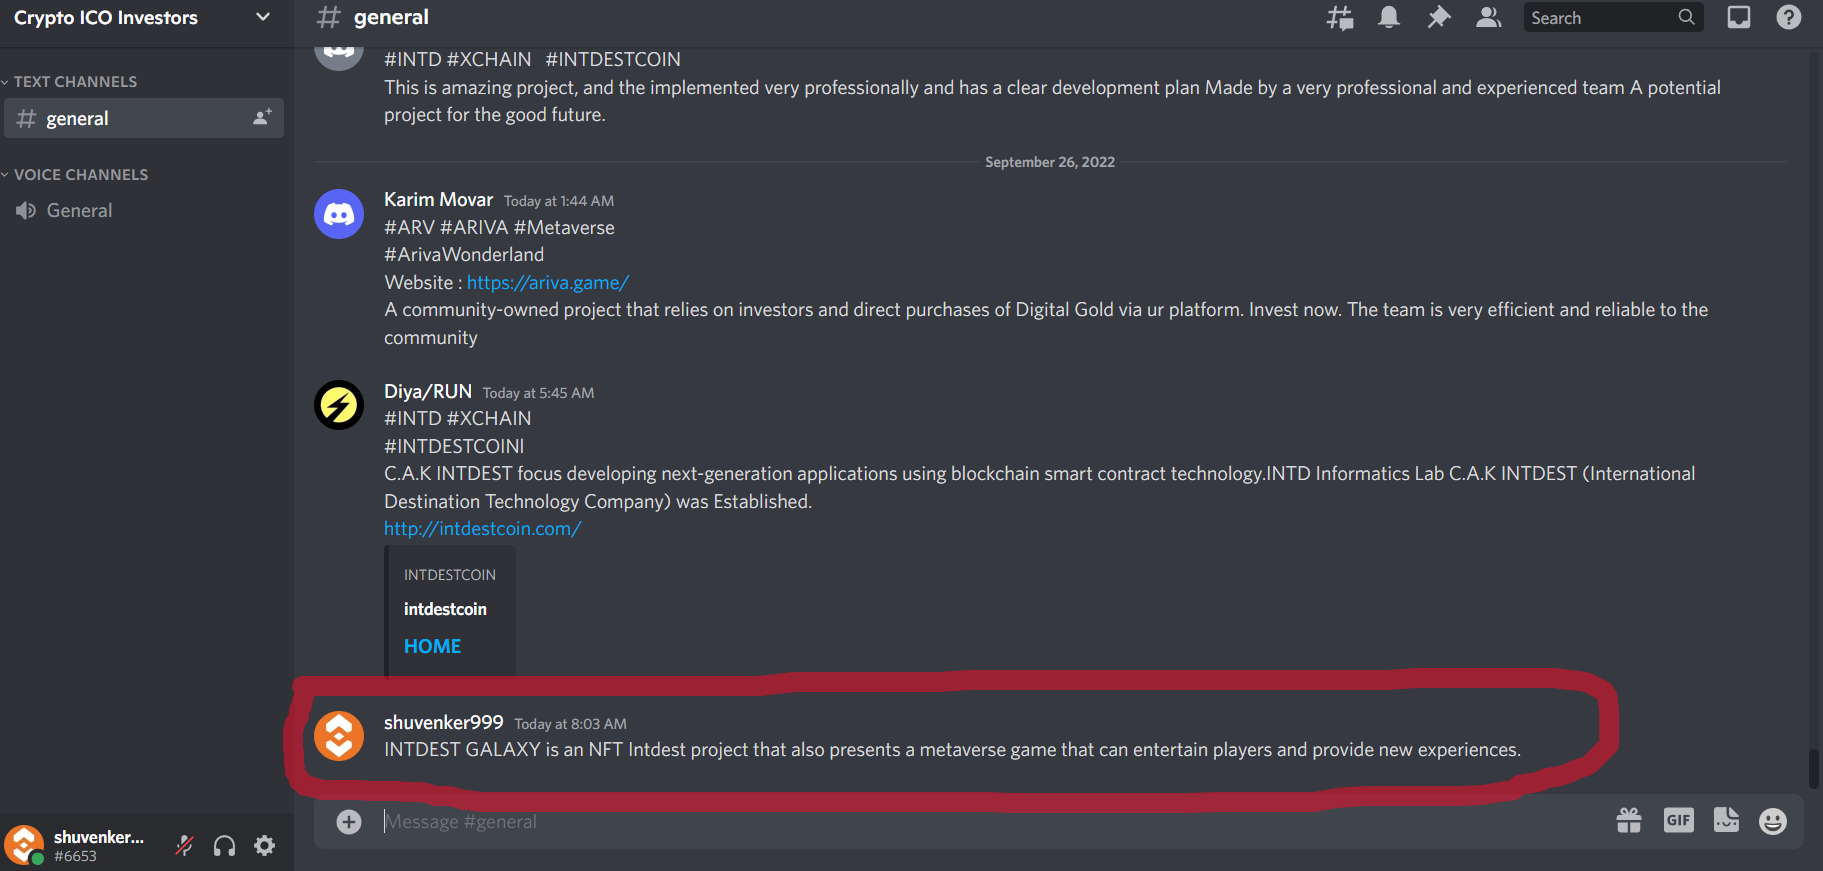
Task: Open the emoji picker smiley icon
Action: click(1773, 822)
